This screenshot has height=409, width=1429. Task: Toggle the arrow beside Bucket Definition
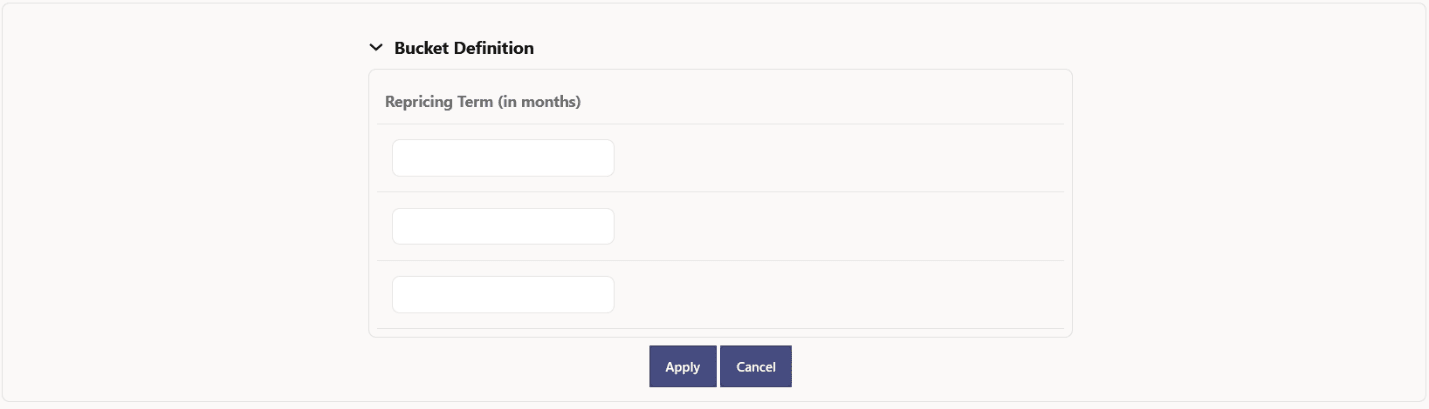(x=376, y=48)
